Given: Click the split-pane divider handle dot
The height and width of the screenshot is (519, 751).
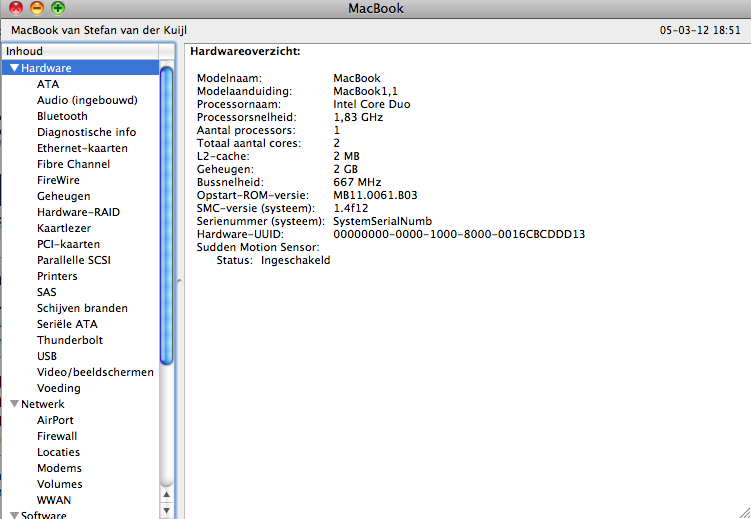Looking at the screenshot, I should tap(179, 281).
